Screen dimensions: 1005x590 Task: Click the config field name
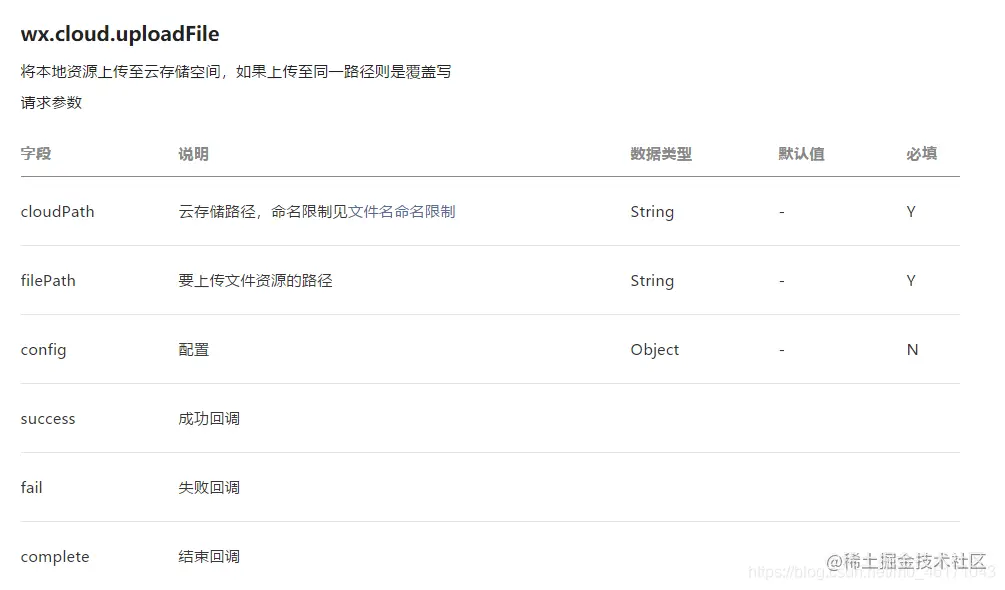tap(44, 350)
